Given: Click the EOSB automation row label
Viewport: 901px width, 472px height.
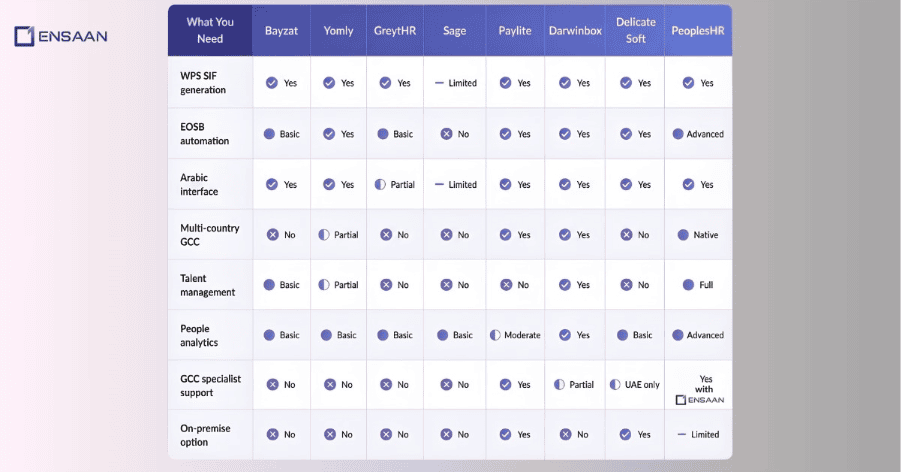Looking at the screenshot, I should (x=204, y=134).
